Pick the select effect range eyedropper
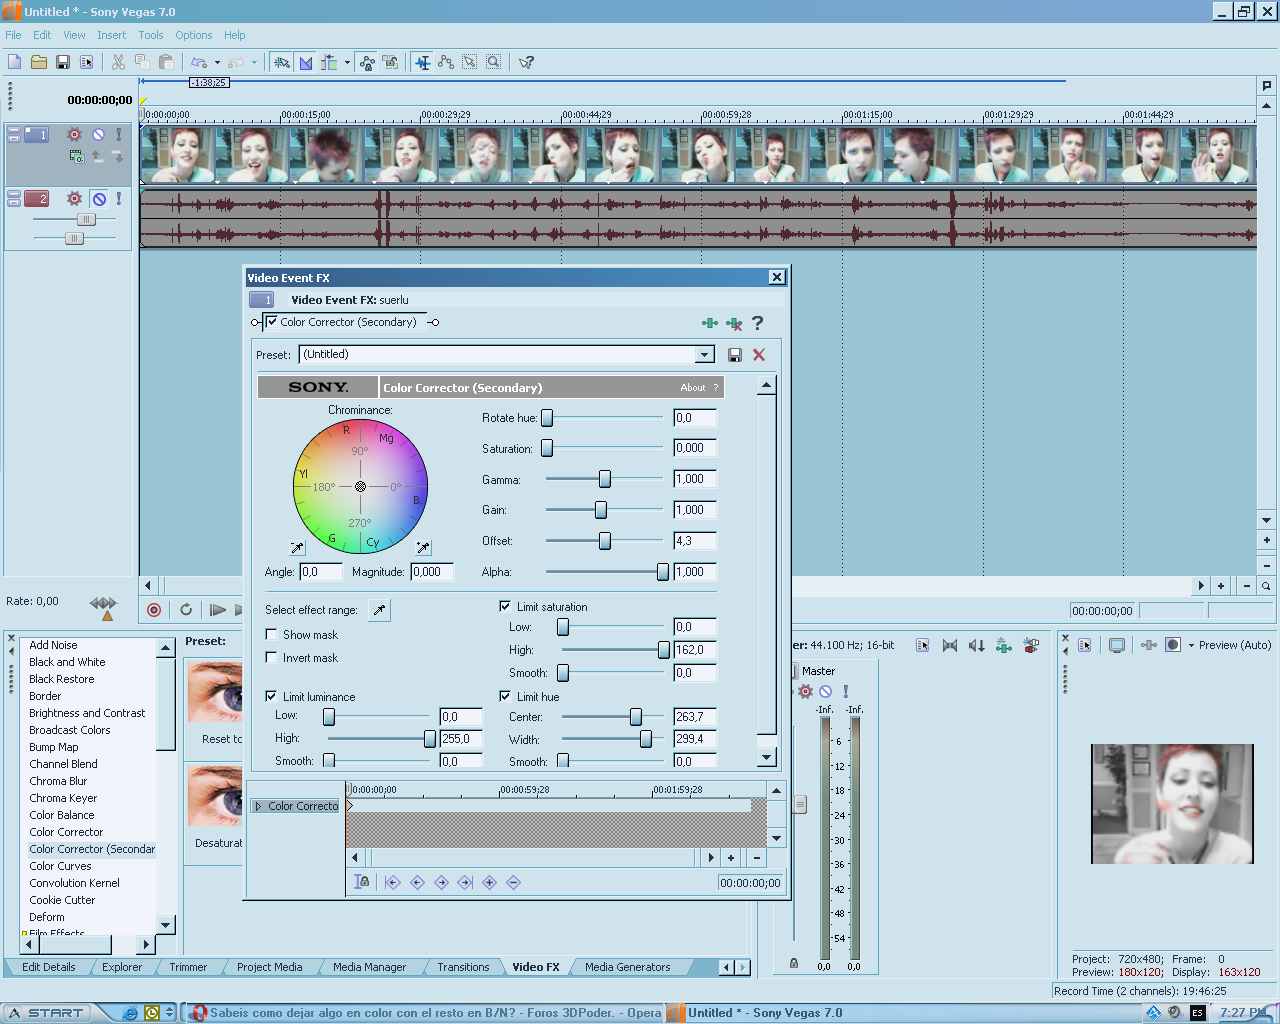The width and height of the screenshot is (1280, 1024). [379, 610]
